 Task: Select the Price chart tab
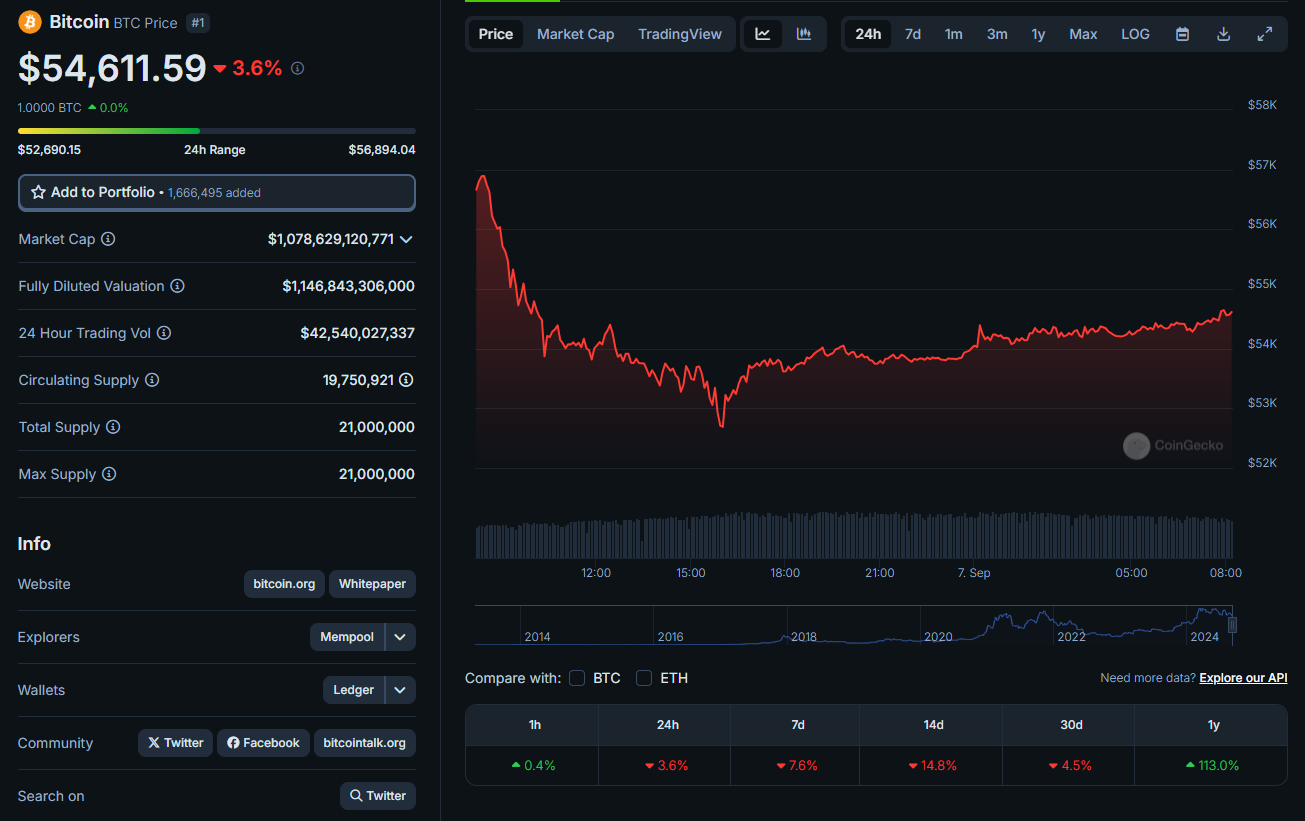pyautogui.click(x=496, y=34)
